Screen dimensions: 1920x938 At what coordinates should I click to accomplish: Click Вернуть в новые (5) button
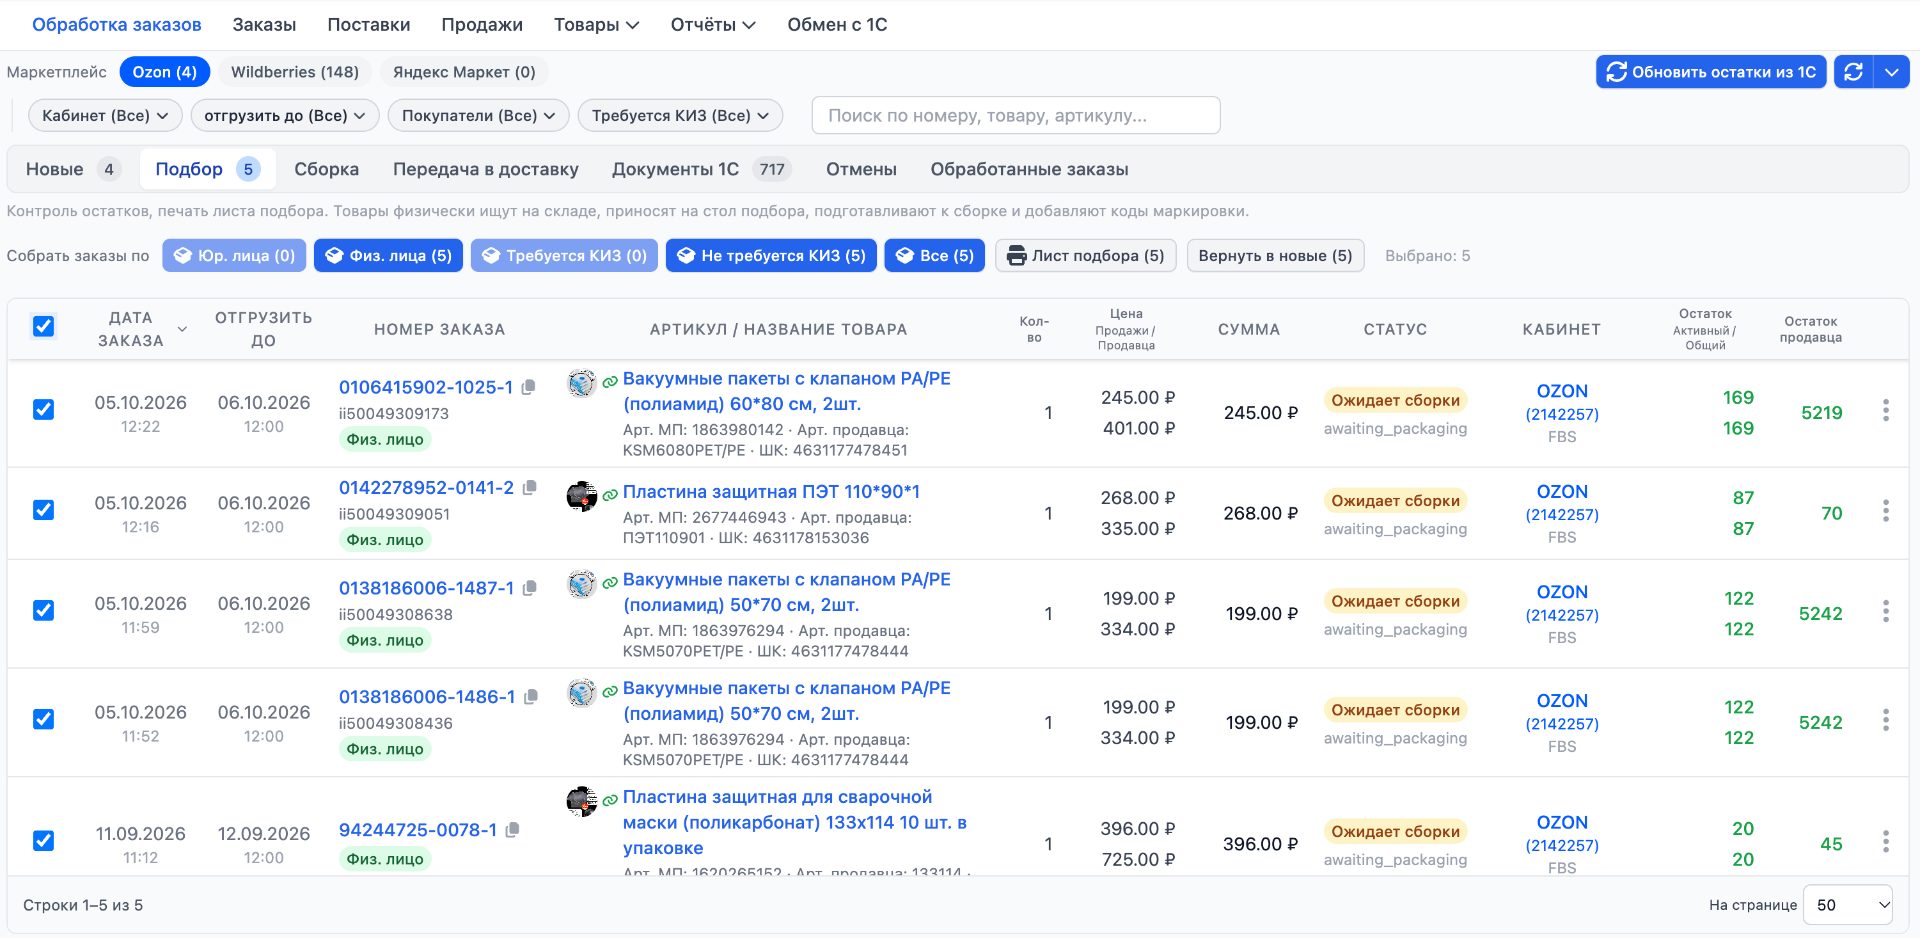pos(1275,256)
